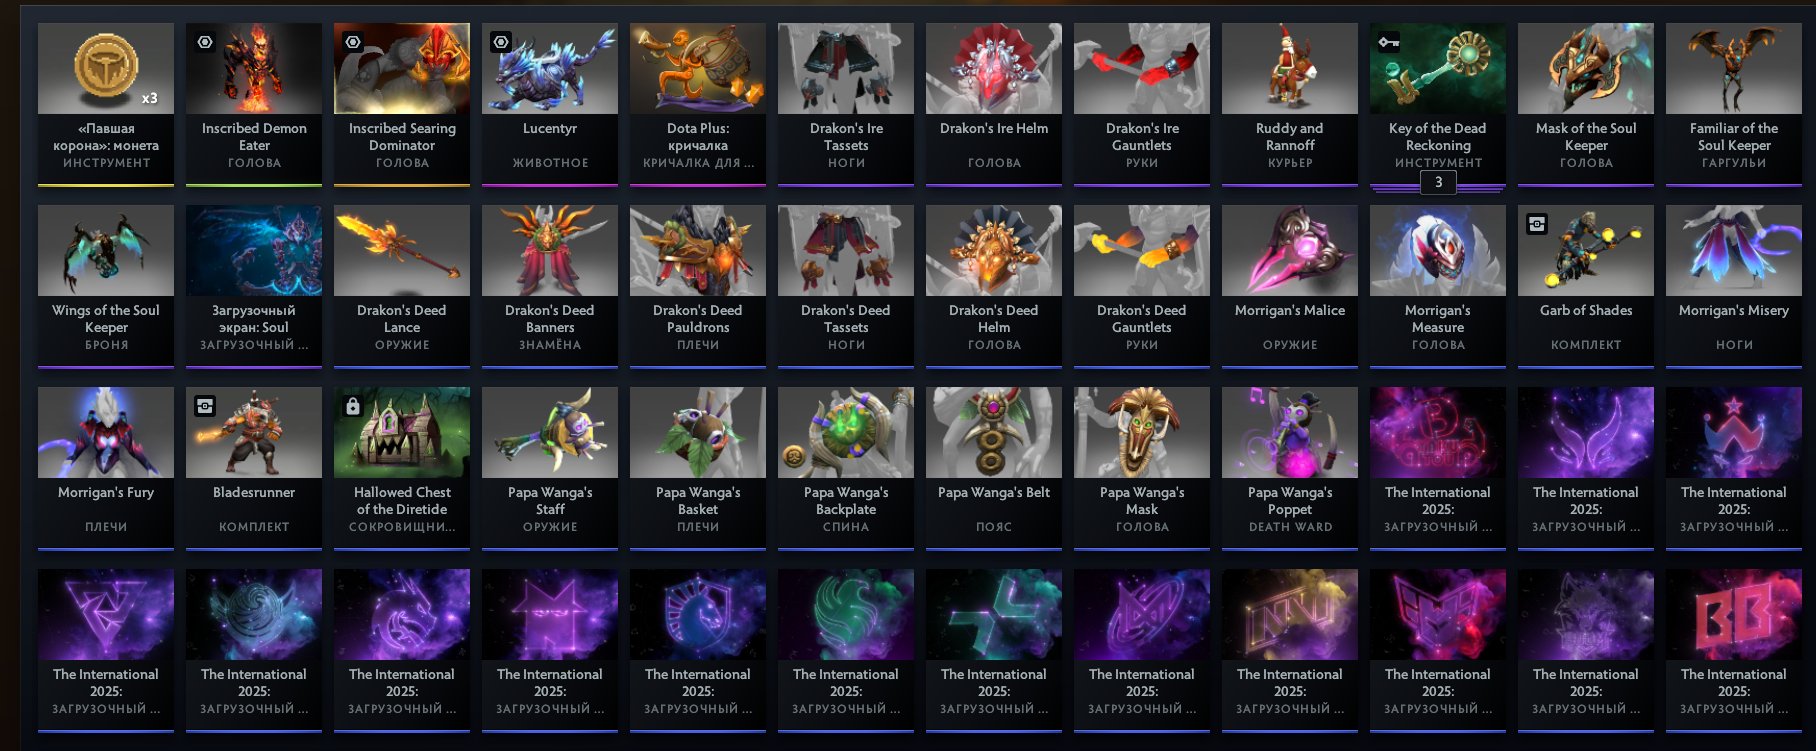Click the key icon on Key of the Dead Reckoning
The image size is (1816, 751).
click(1388, 42)
